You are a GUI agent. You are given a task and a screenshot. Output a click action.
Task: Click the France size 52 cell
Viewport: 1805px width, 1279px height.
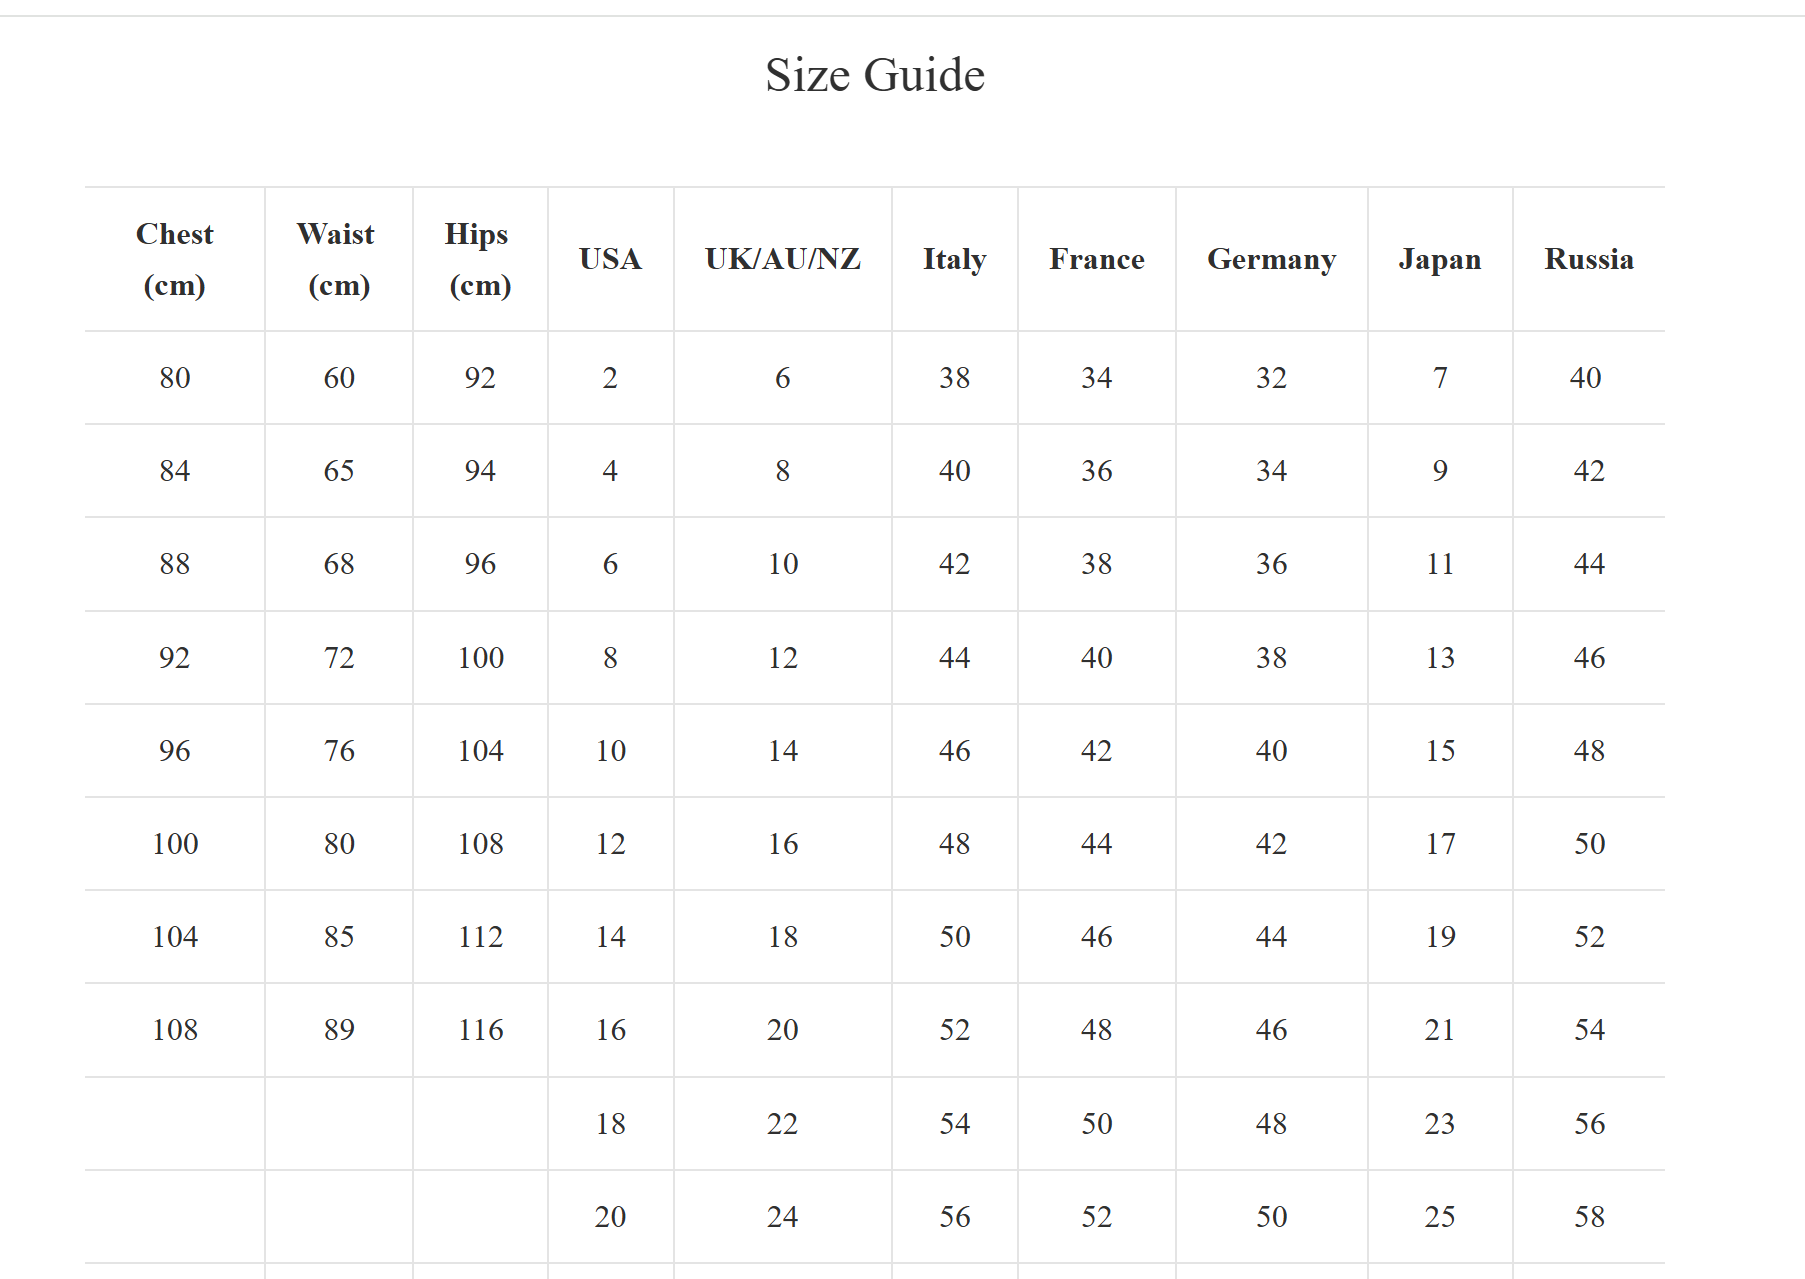tap(1096, 1217)
